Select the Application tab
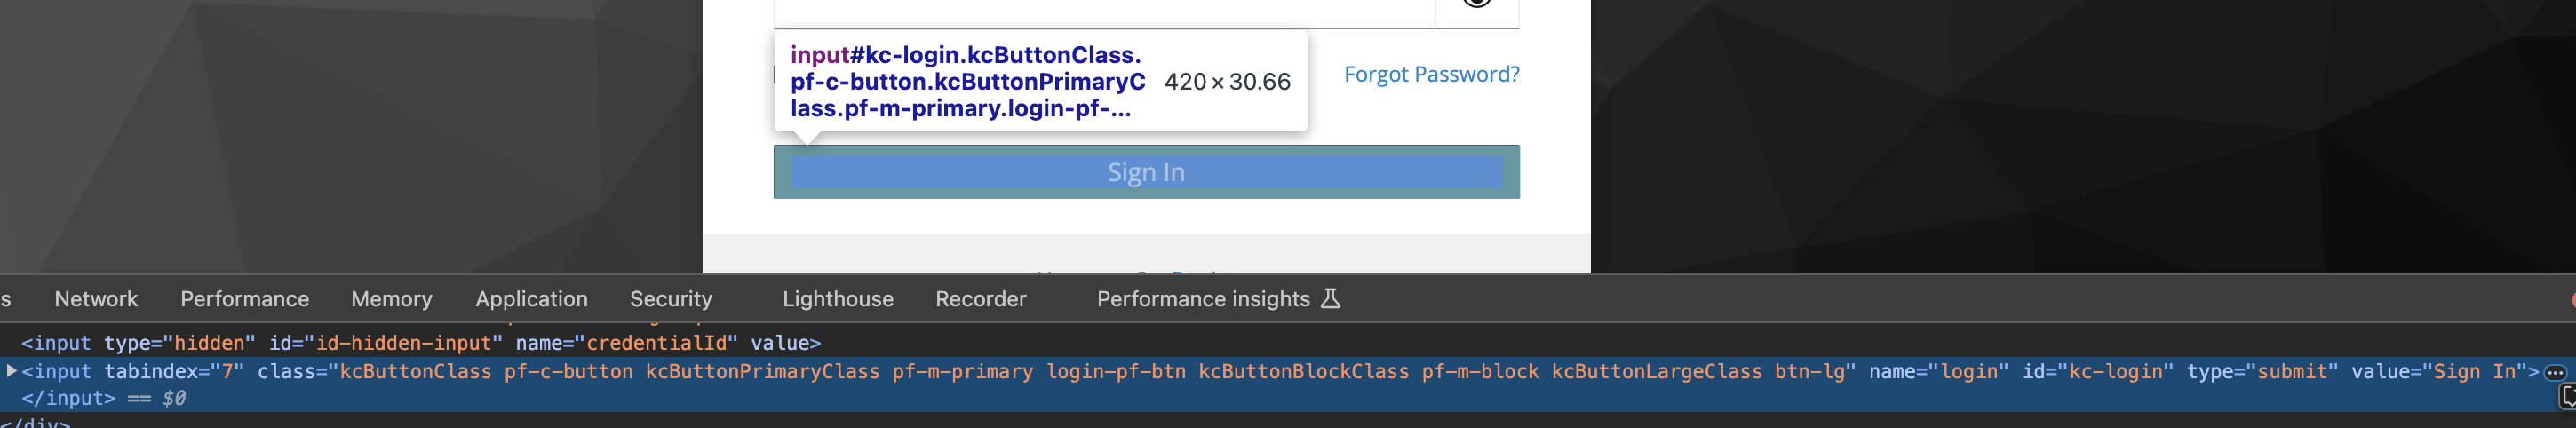The image size is (2576, 428). [x=532, y=299]
